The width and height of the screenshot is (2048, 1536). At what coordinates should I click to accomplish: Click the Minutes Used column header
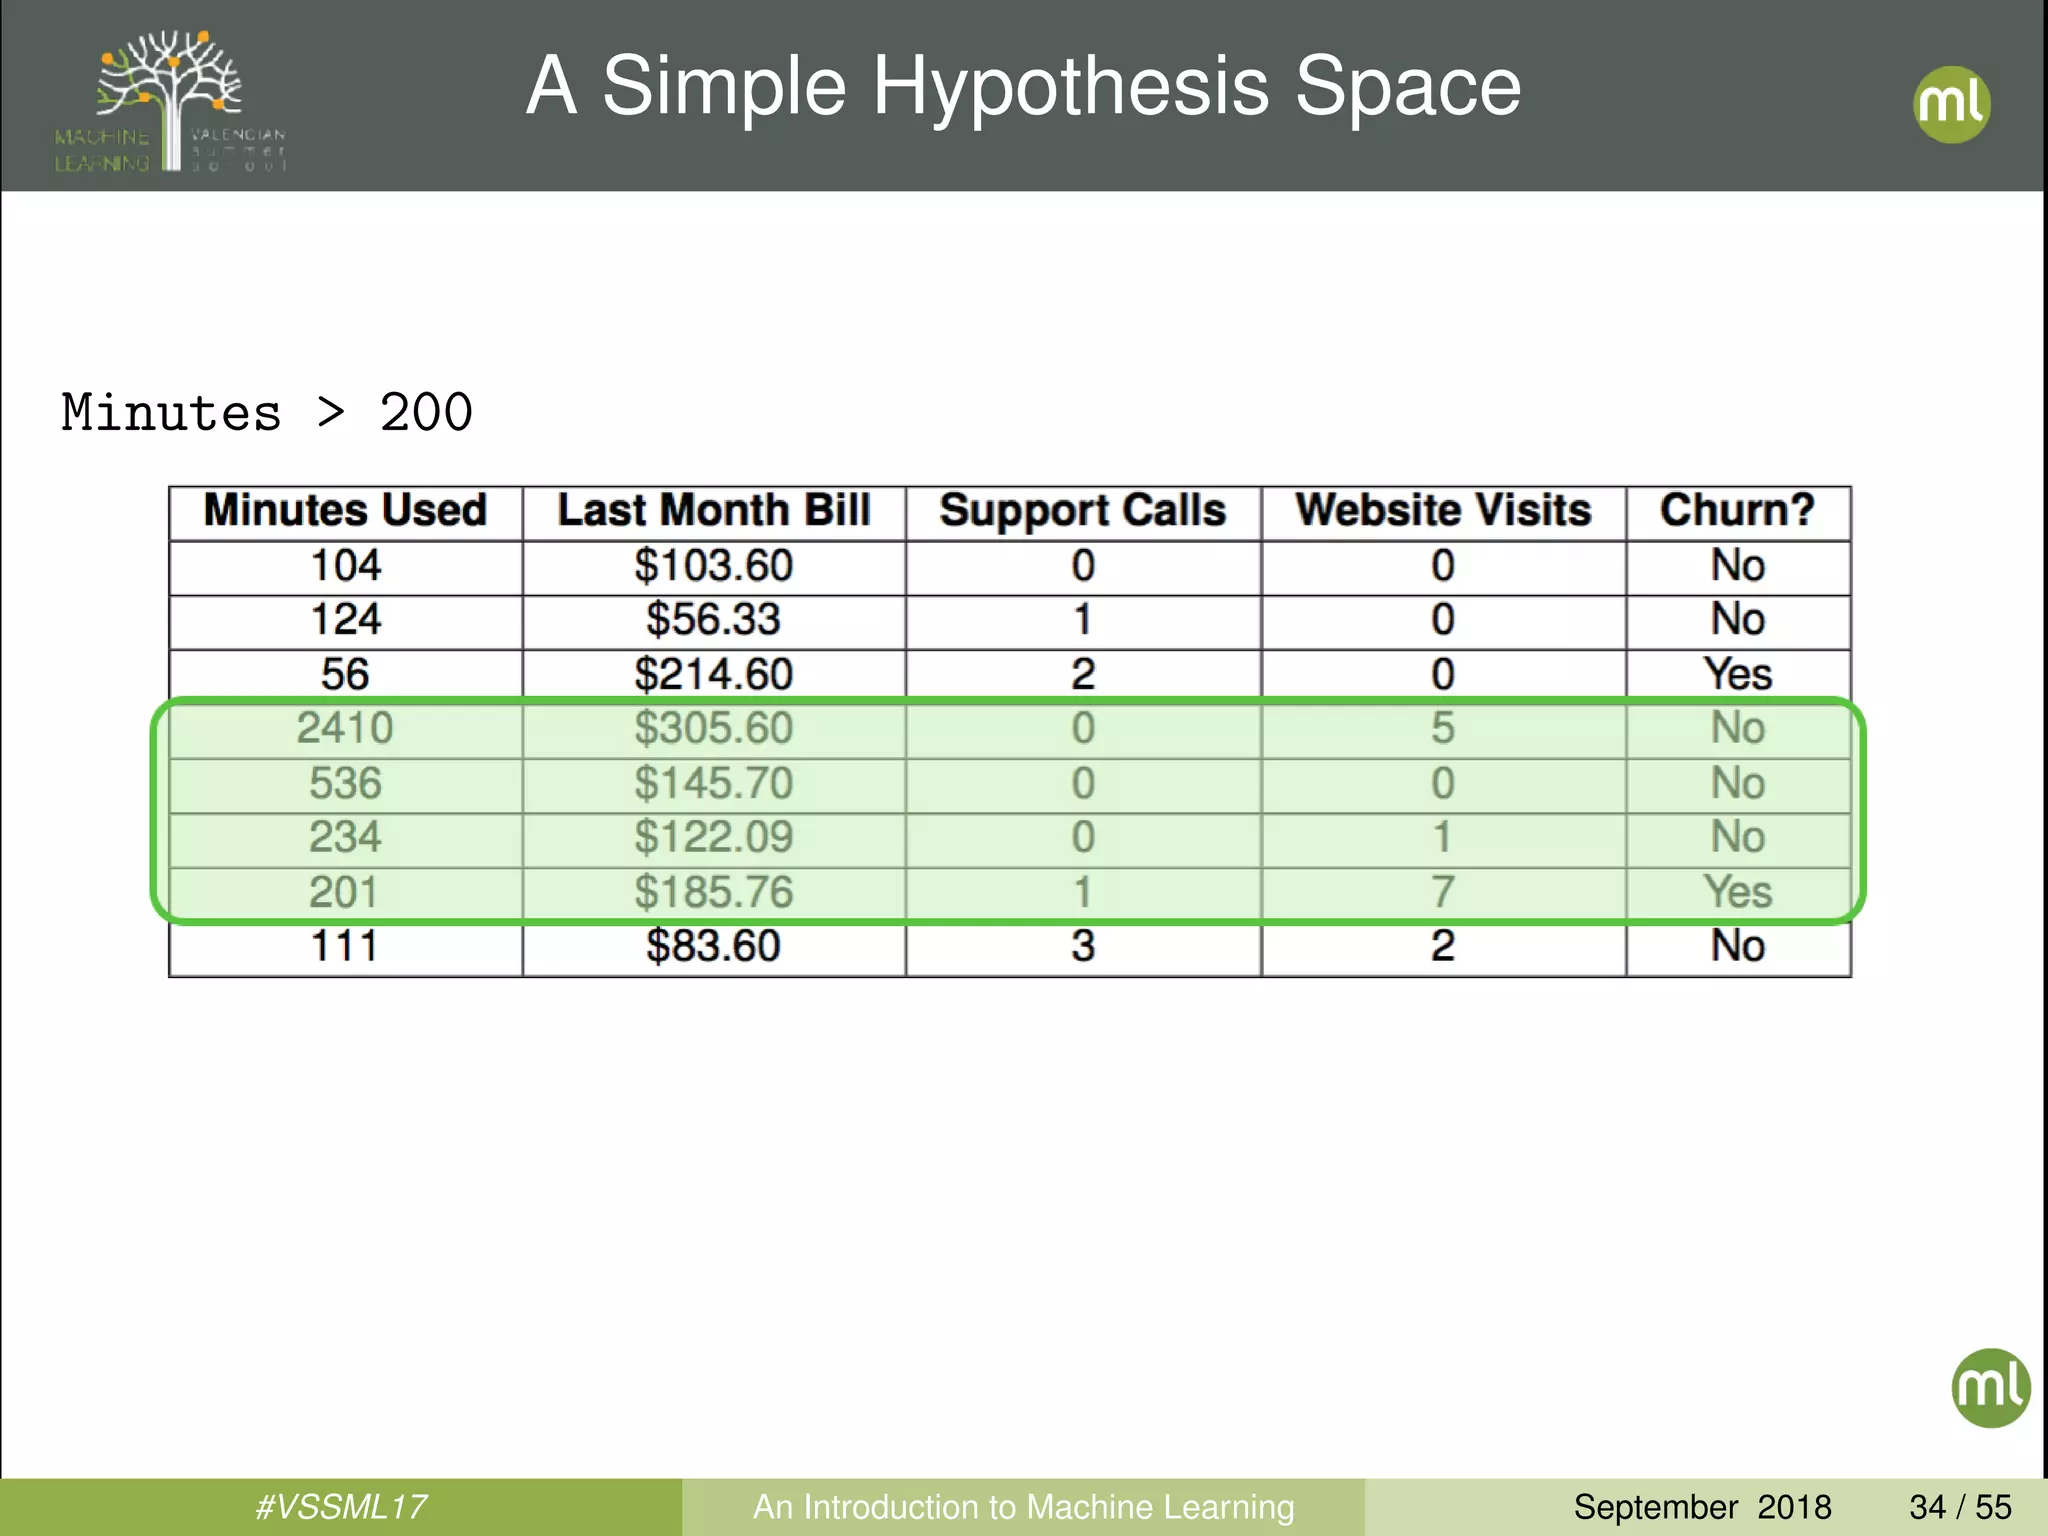click(x=345, y=511)
